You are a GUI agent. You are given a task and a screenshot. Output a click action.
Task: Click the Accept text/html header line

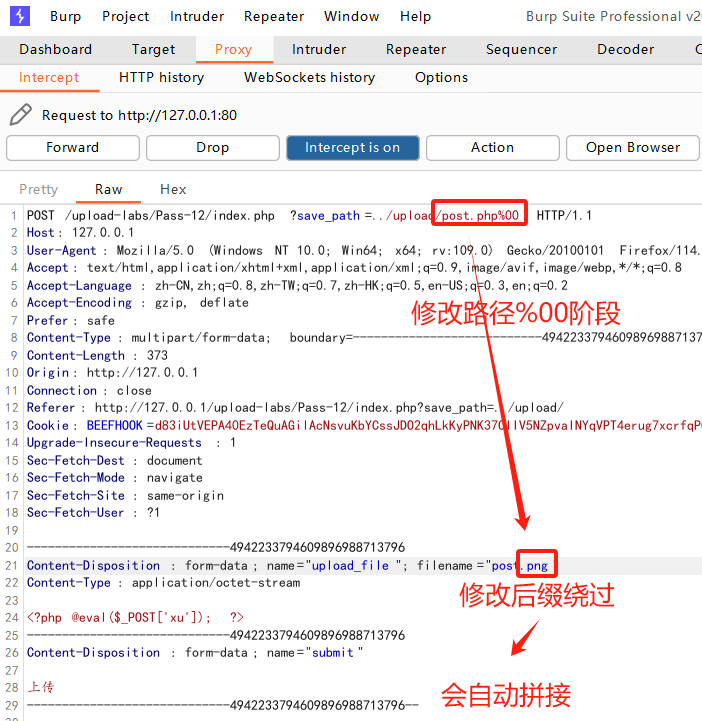coord(354,268)
